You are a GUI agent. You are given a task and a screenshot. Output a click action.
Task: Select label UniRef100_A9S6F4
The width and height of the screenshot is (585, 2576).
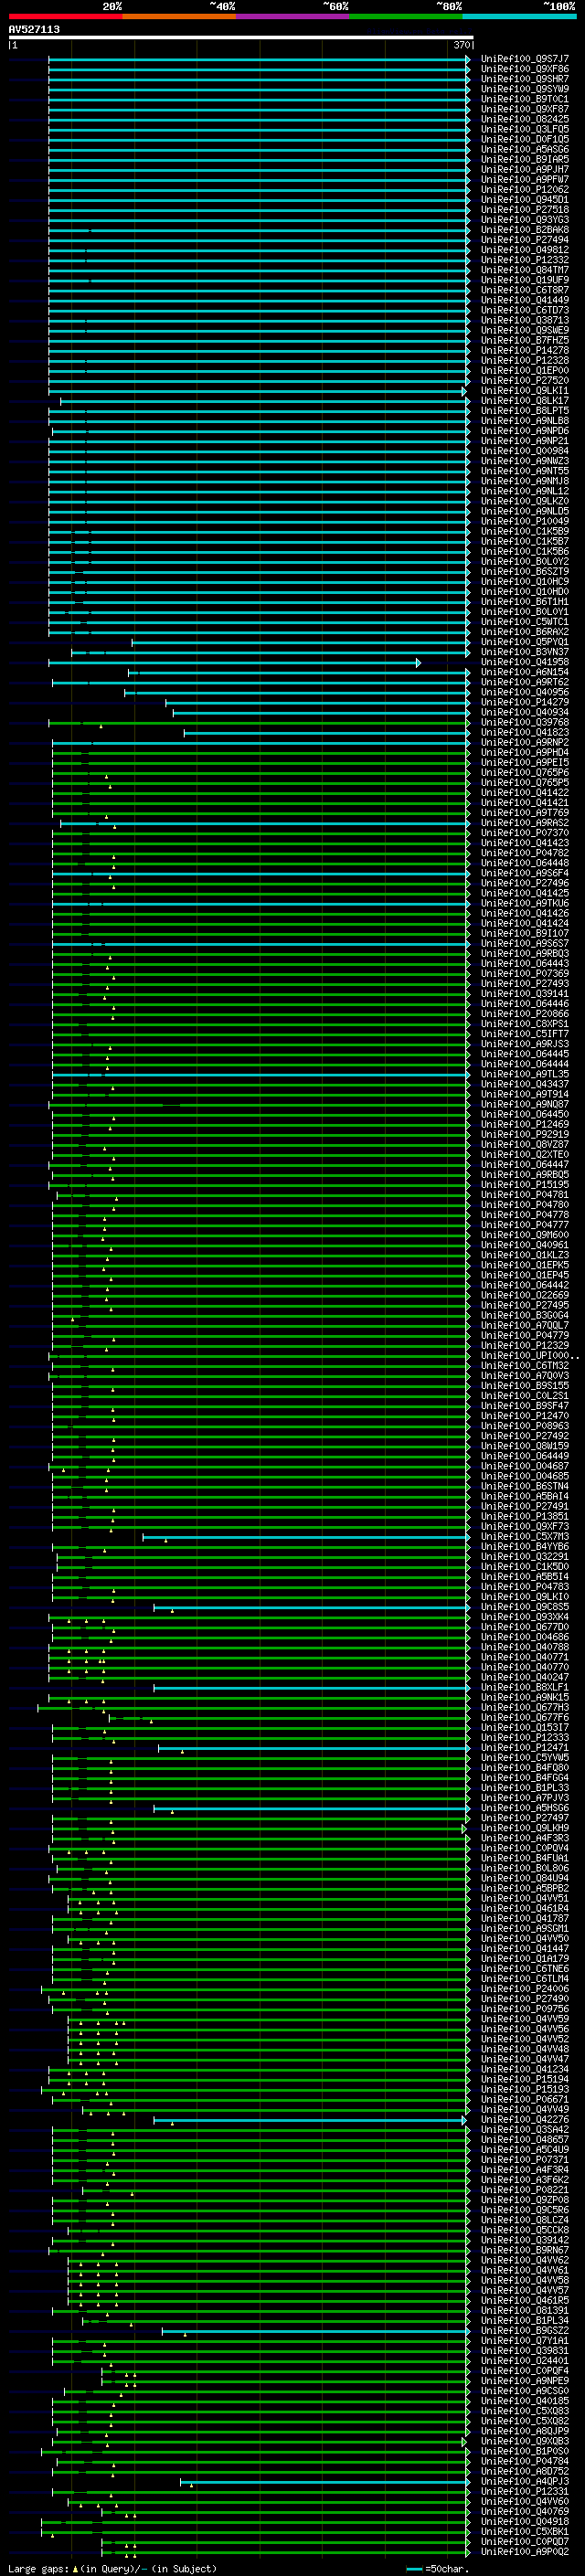(525, 873)
